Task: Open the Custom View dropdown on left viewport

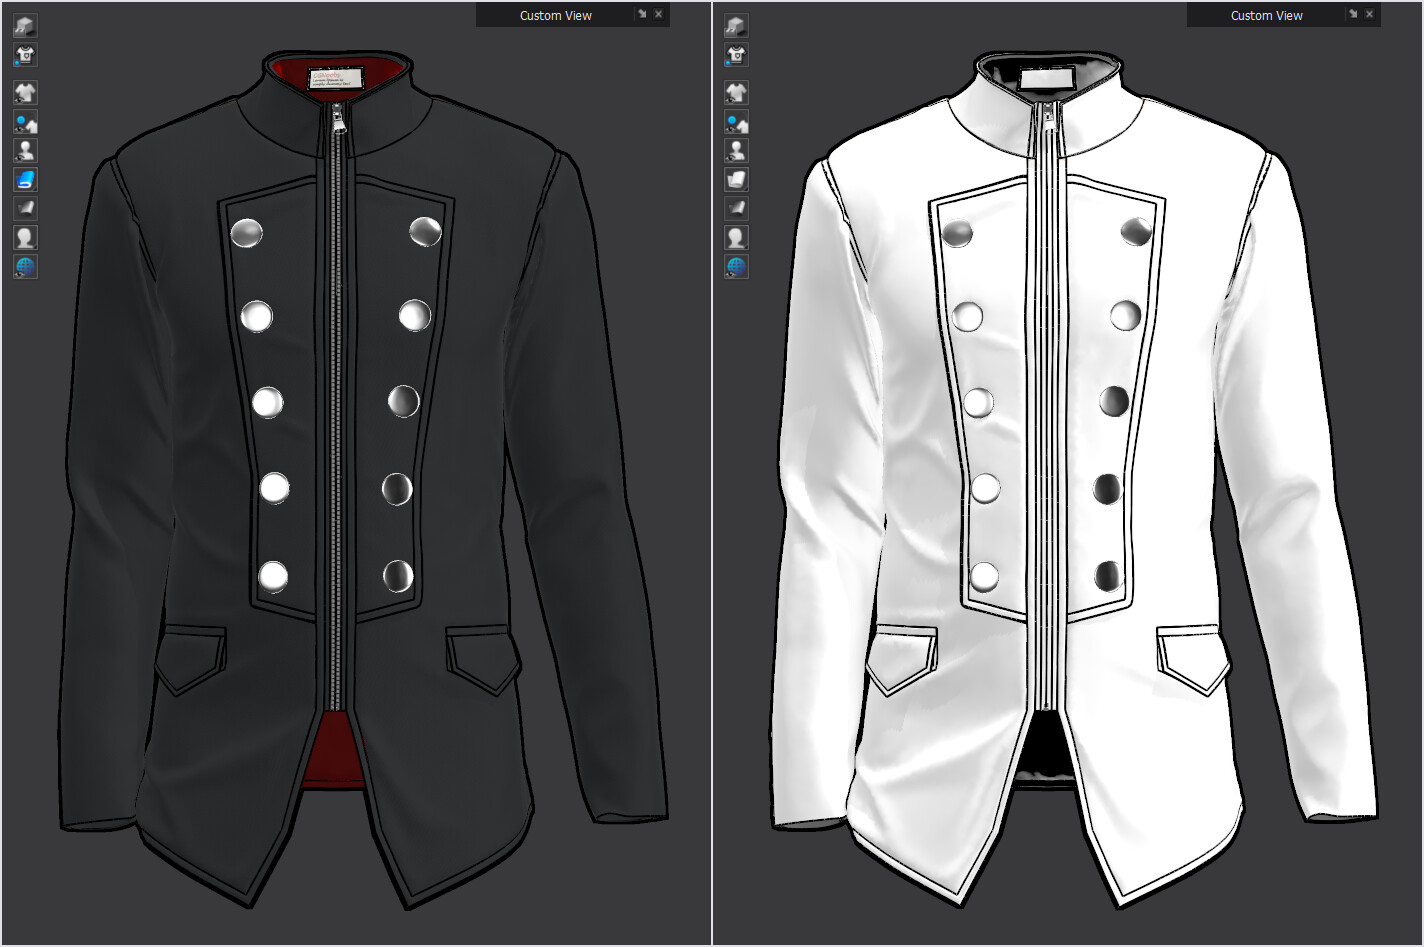Action: click(x=554, y=15)
